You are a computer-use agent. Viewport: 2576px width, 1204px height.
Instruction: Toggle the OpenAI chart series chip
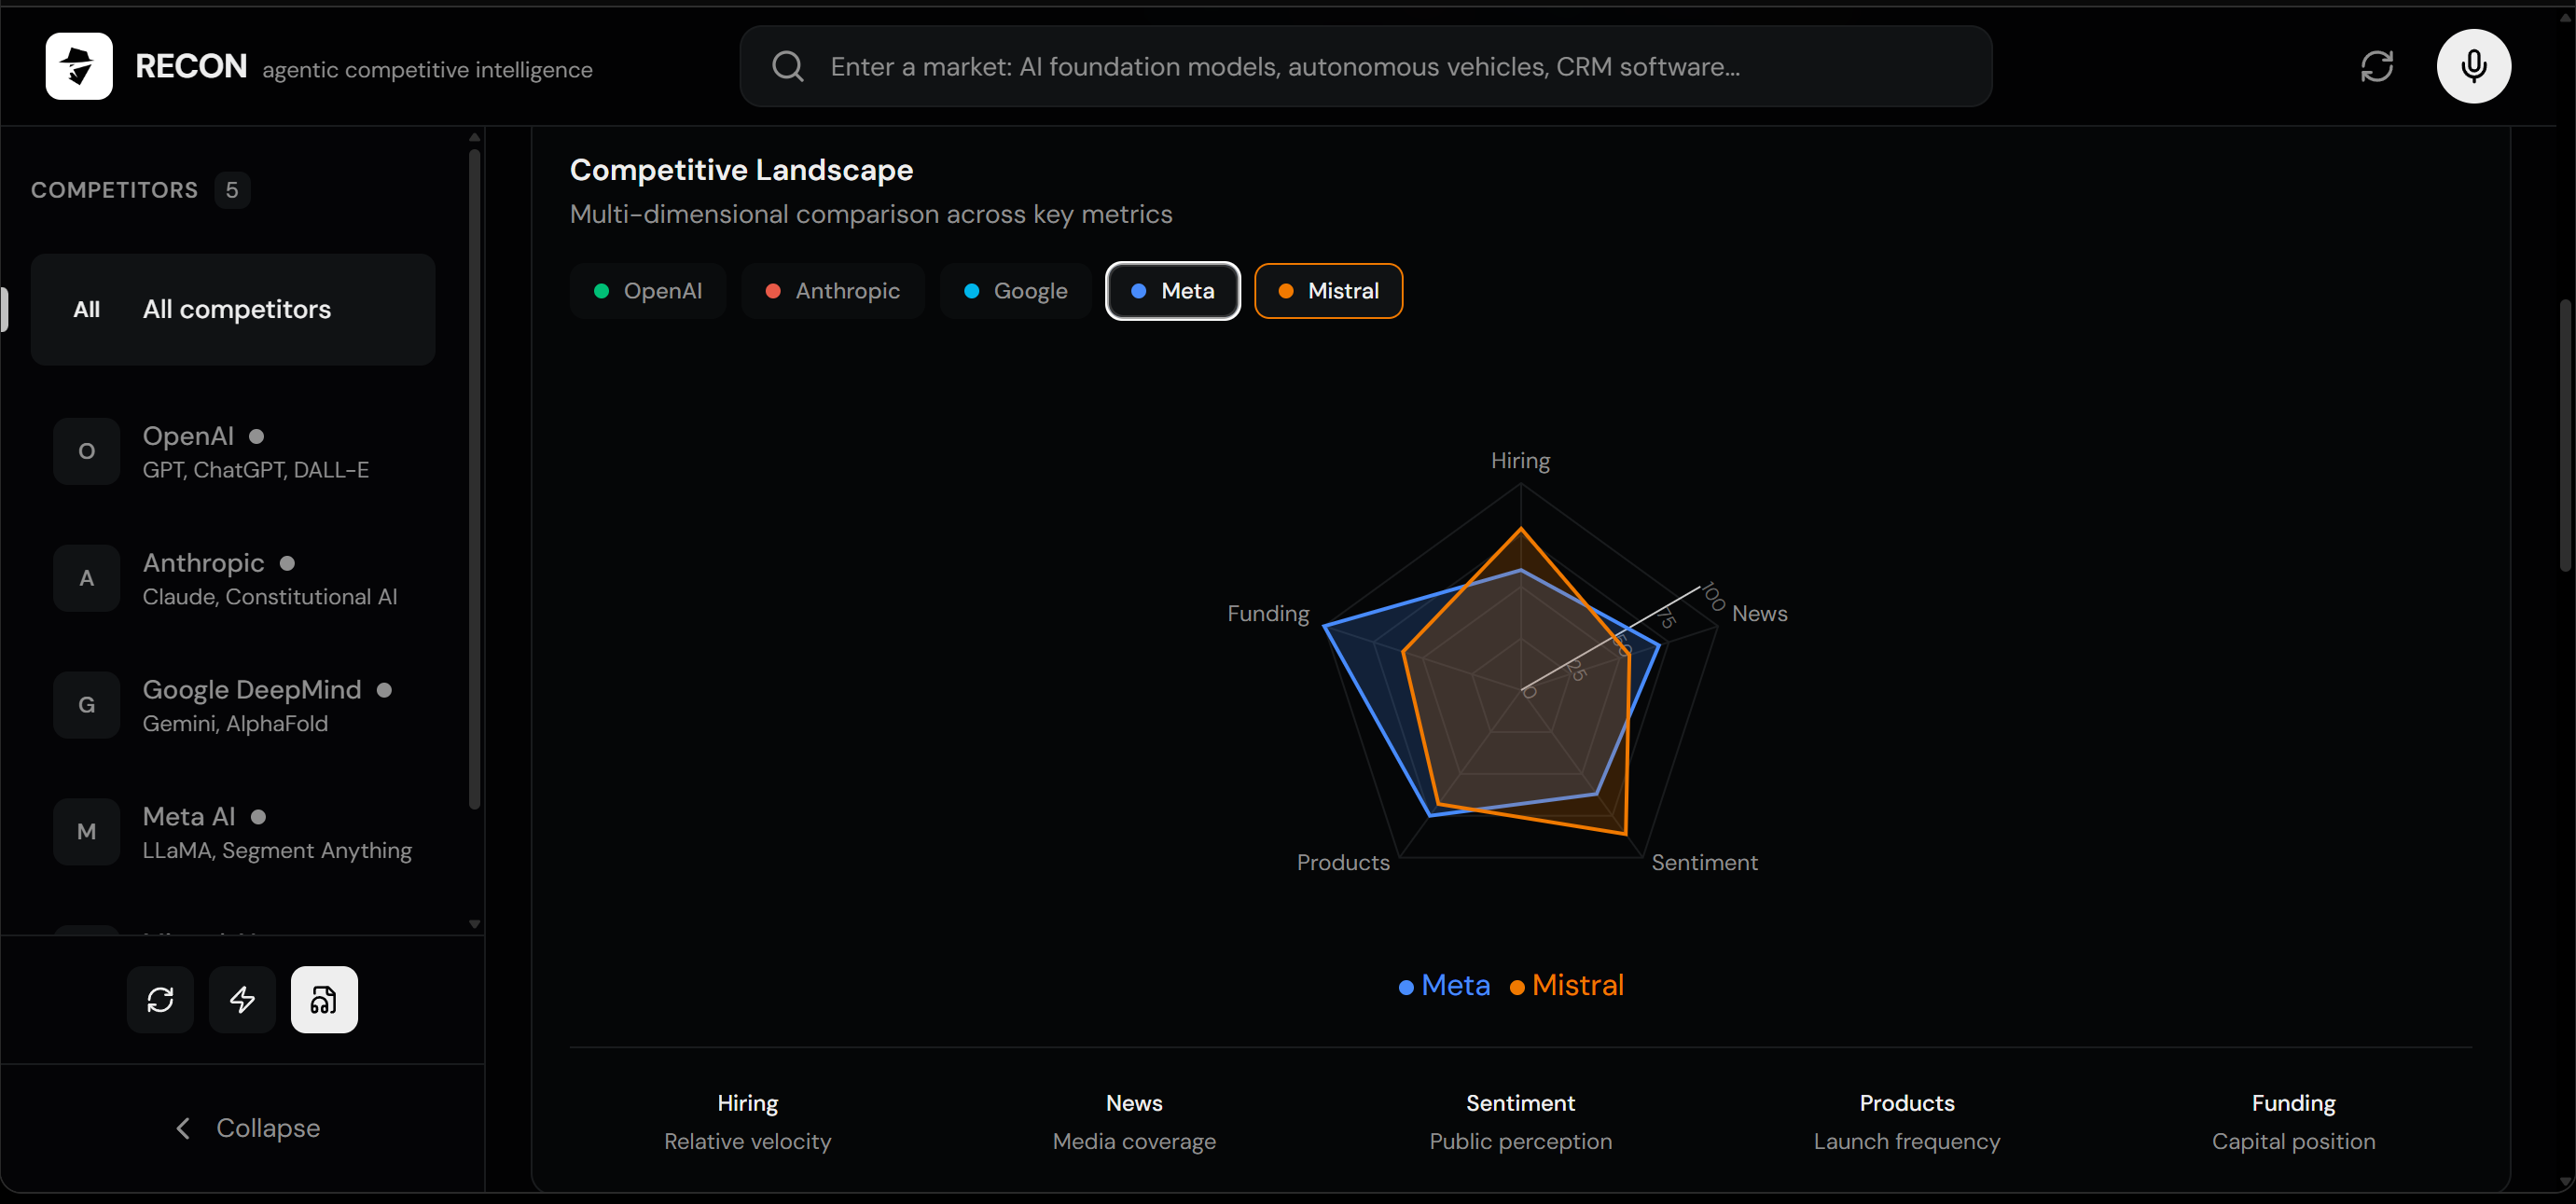point(648,291)
